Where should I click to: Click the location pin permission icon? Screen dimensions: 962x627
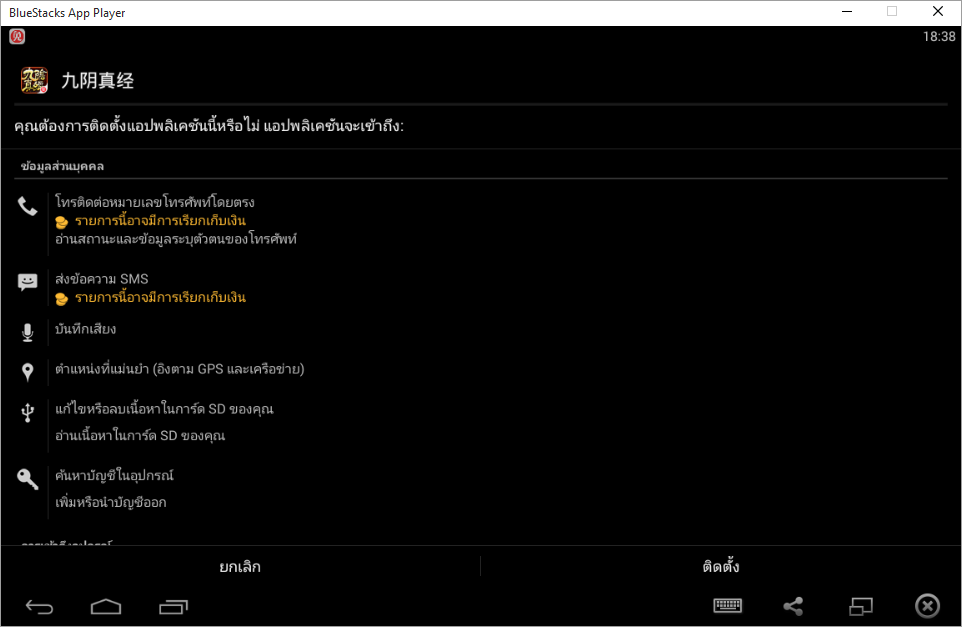28,372
